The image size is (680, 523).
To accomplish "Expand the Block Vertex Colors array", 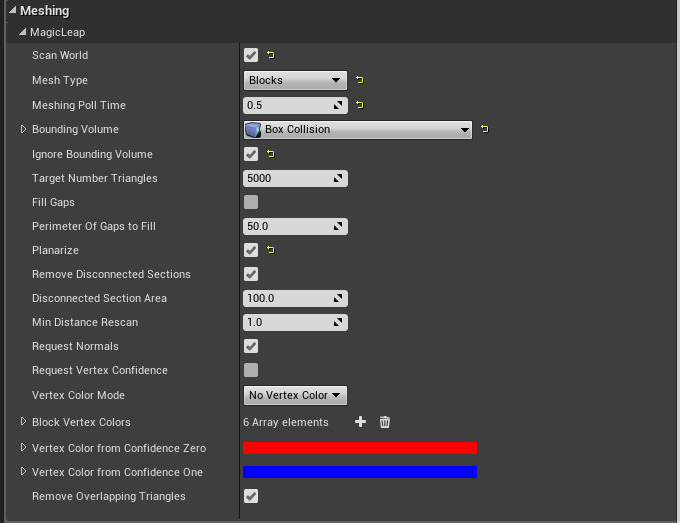I will (x=24, y=422).
